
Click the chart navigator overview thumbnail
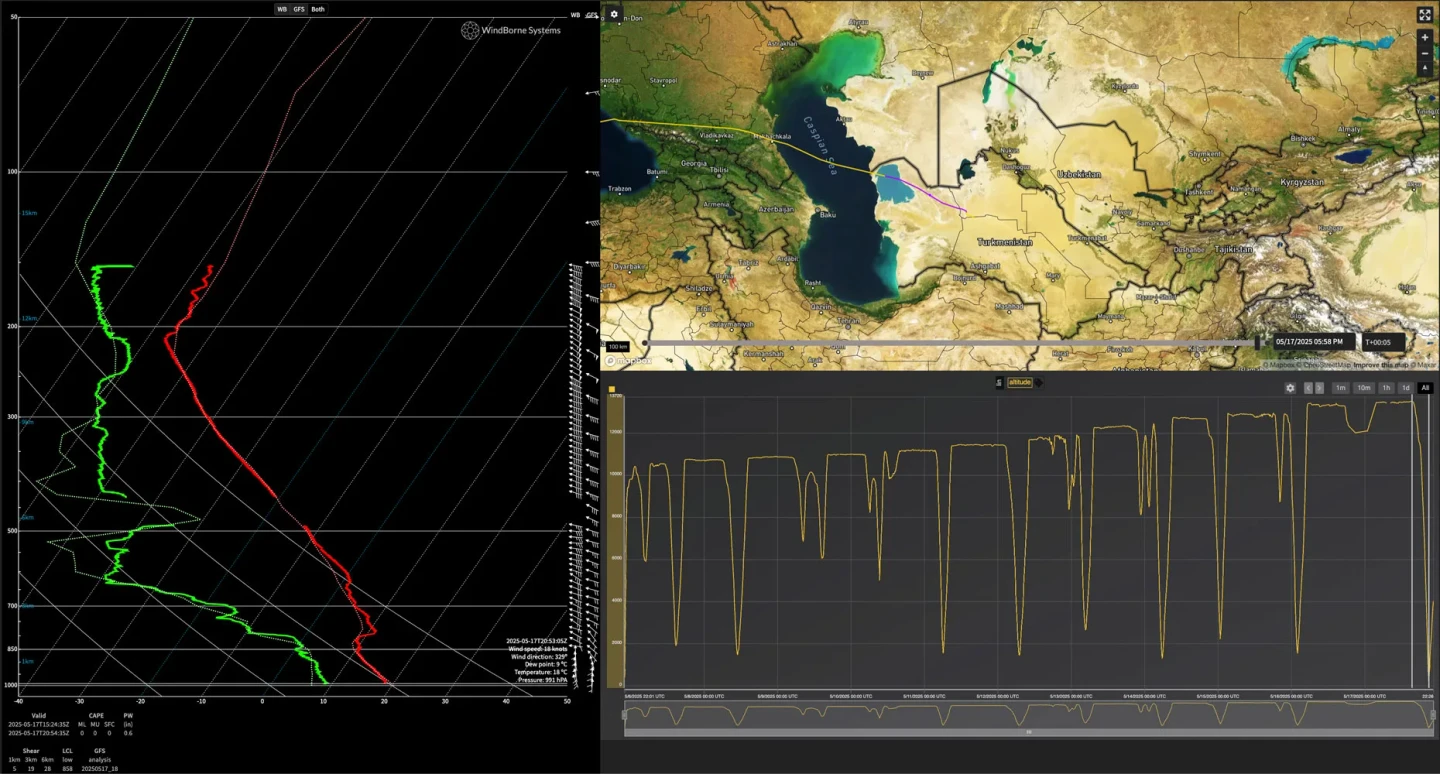(x=1028, y=714)
